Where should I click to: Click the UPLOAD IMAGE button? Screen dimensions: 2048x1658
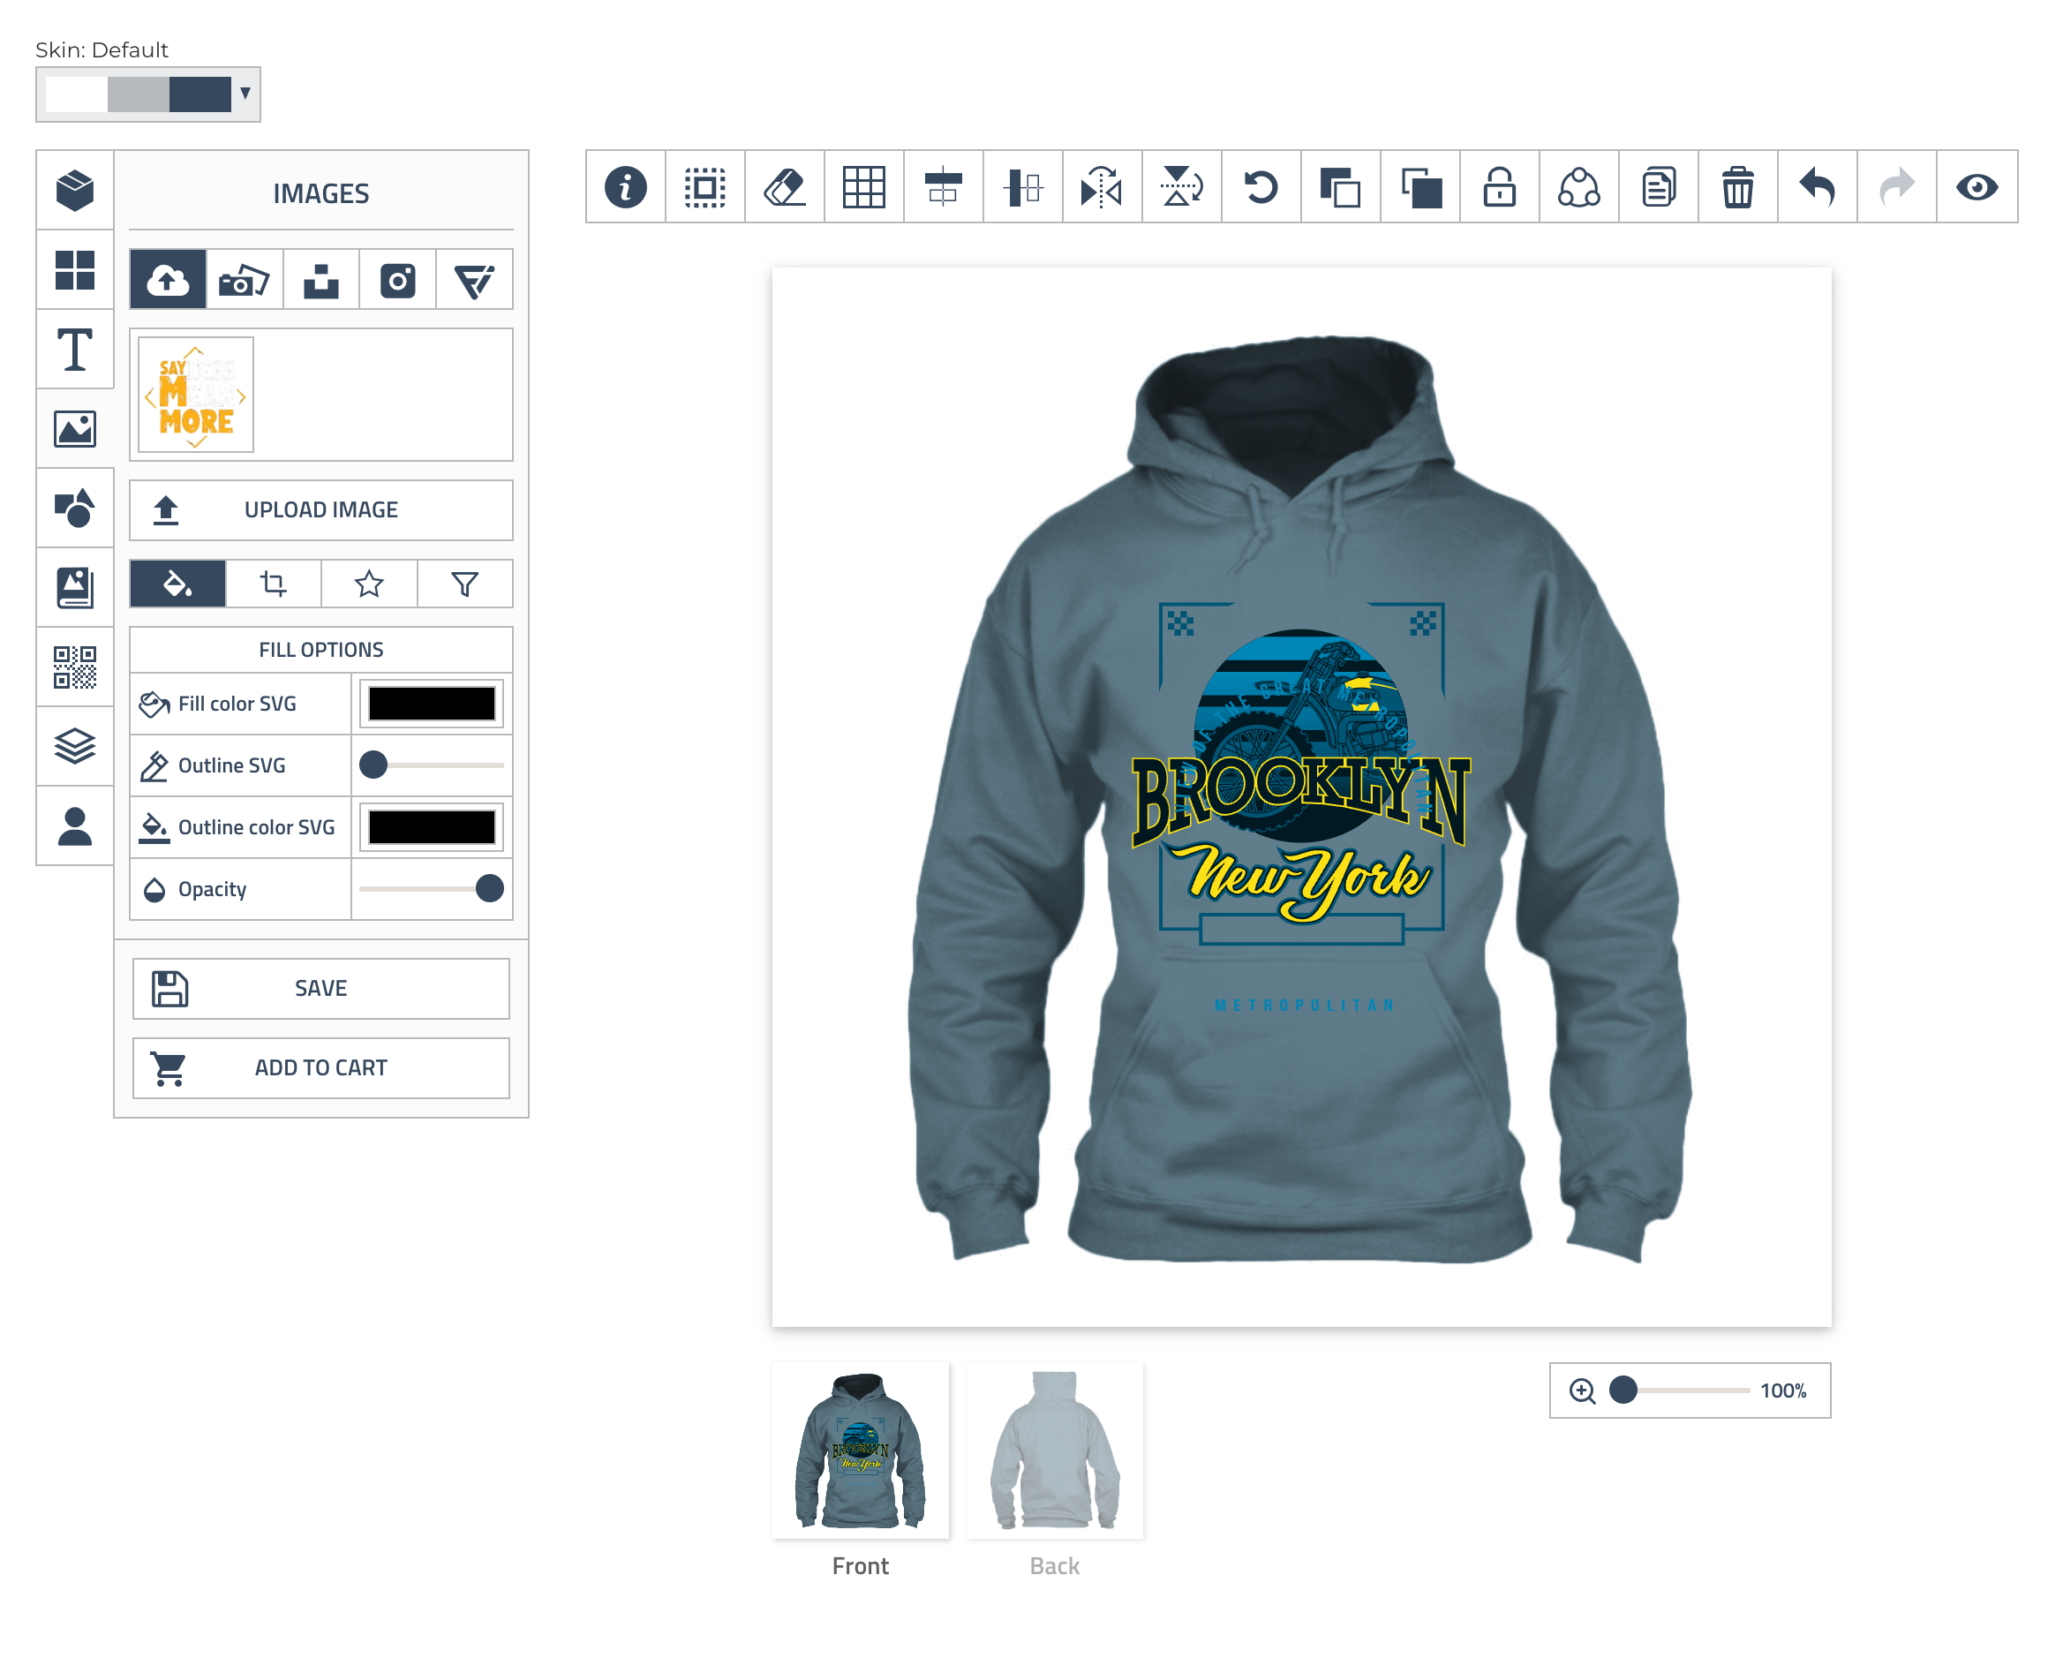pyautogui.click(x=321, y=510)
